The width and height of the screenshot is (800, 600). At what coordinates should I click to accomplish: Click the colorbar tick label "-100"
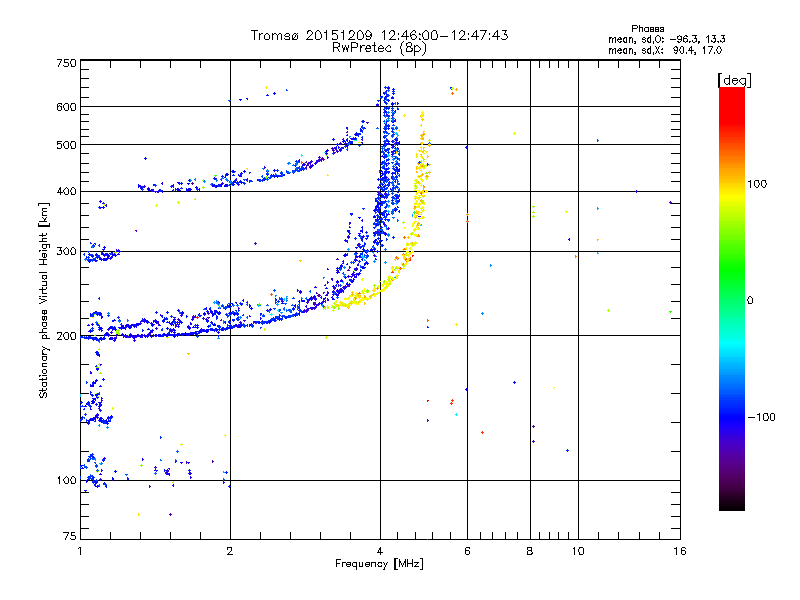click(x=762, y=417)
